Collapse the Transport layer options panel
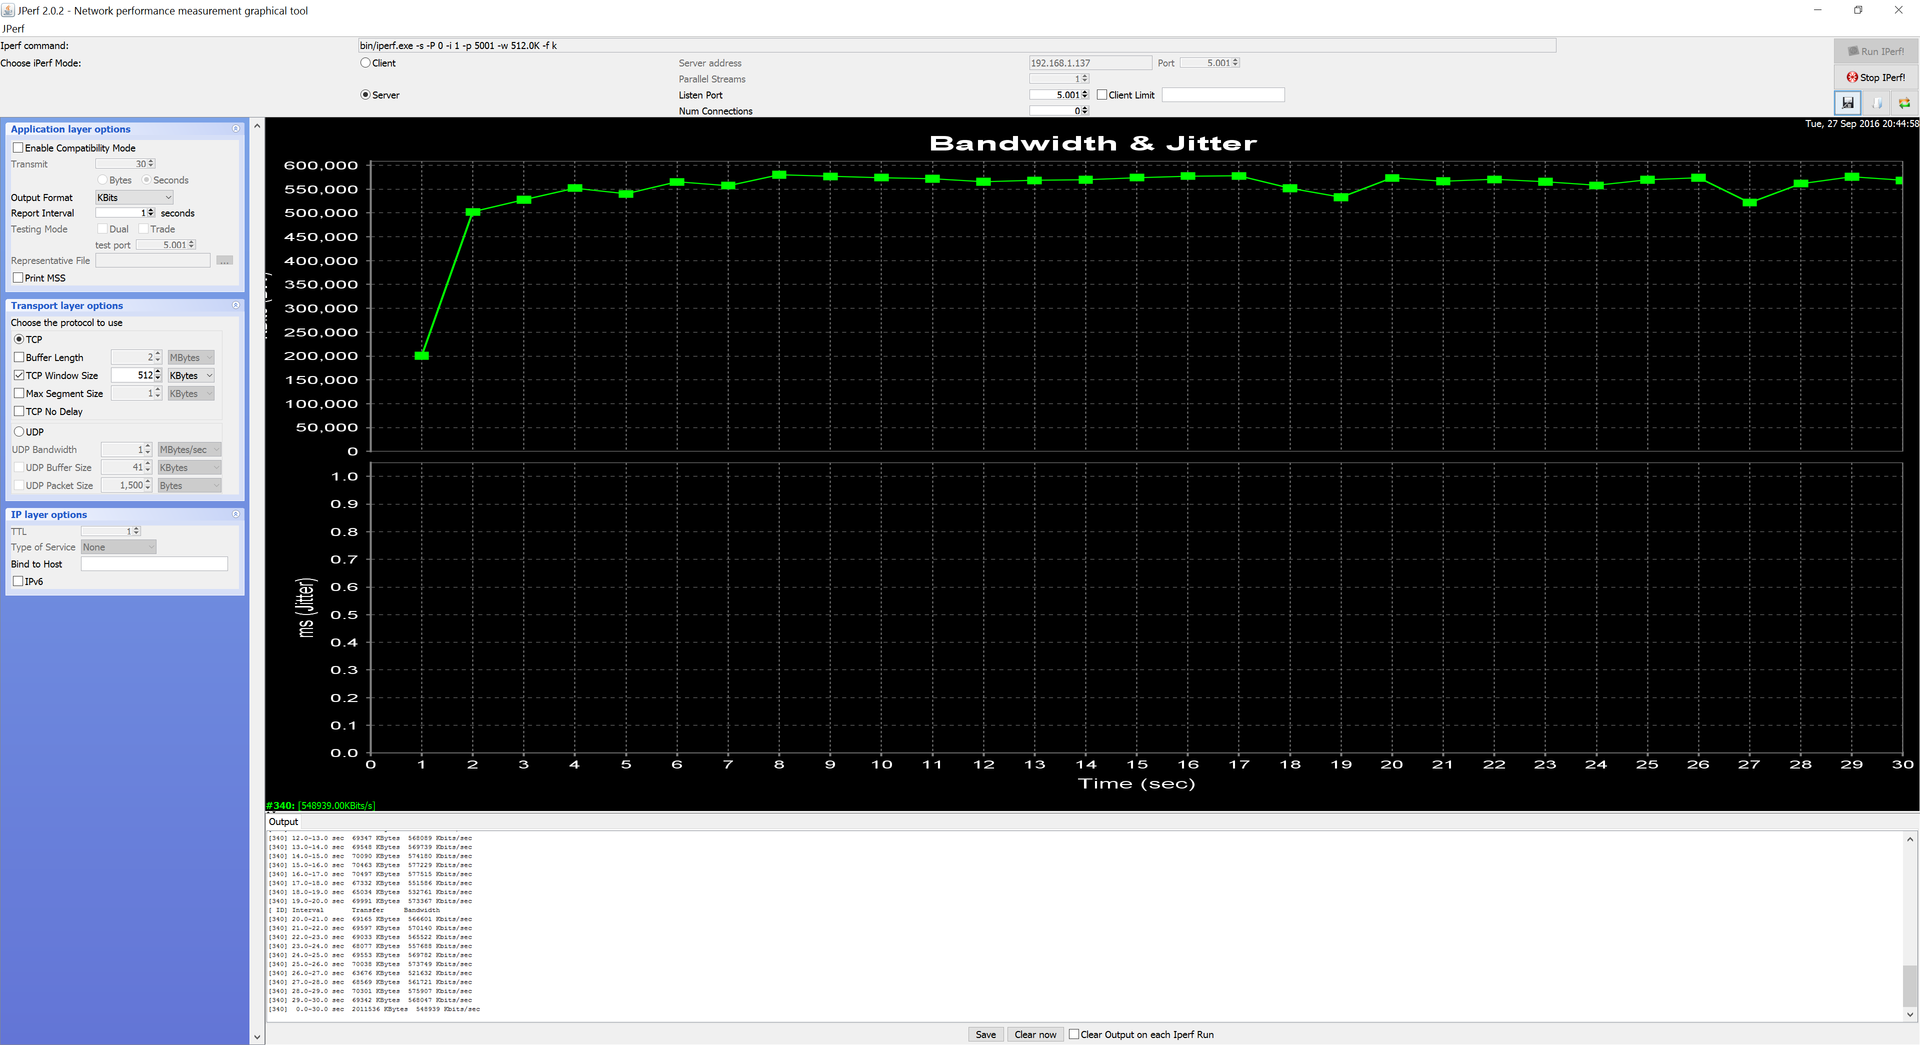This screenshot has height=1045, width=1920. (236, 305)
